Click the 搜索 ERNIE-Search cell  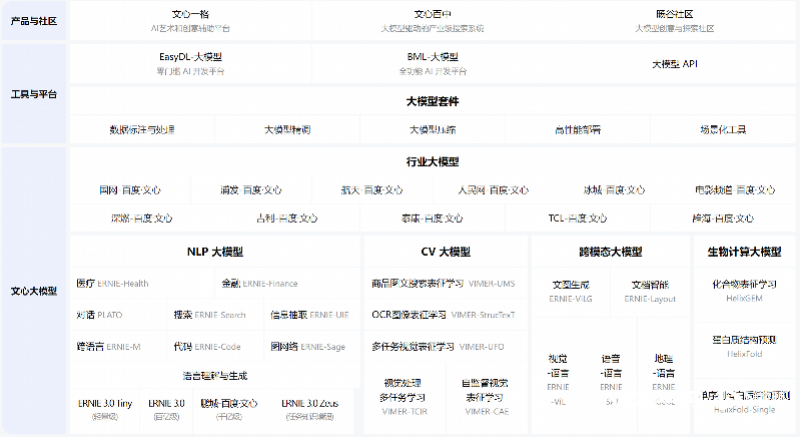click(215, 315)
